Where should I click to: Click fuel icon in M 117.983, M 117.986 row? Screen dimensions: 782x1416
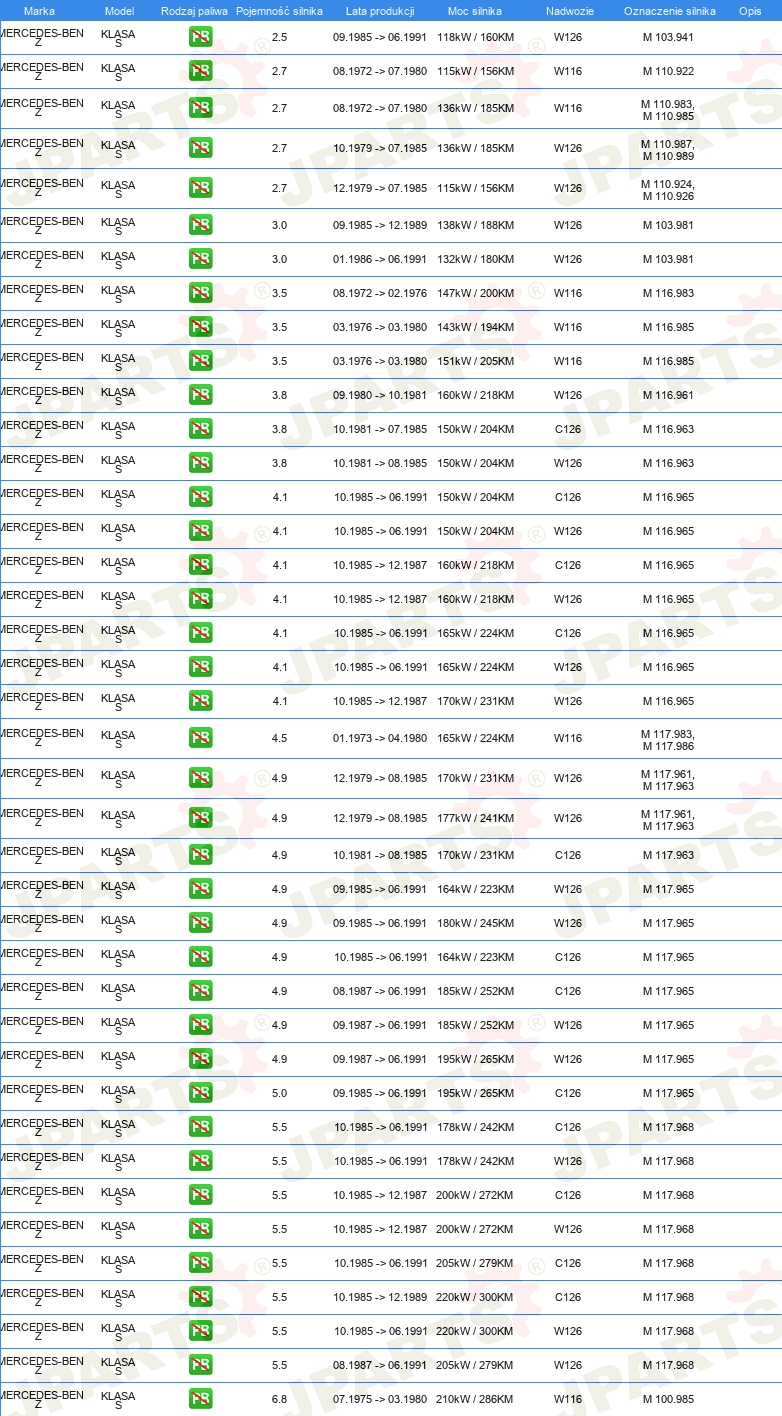coord(200,738)
